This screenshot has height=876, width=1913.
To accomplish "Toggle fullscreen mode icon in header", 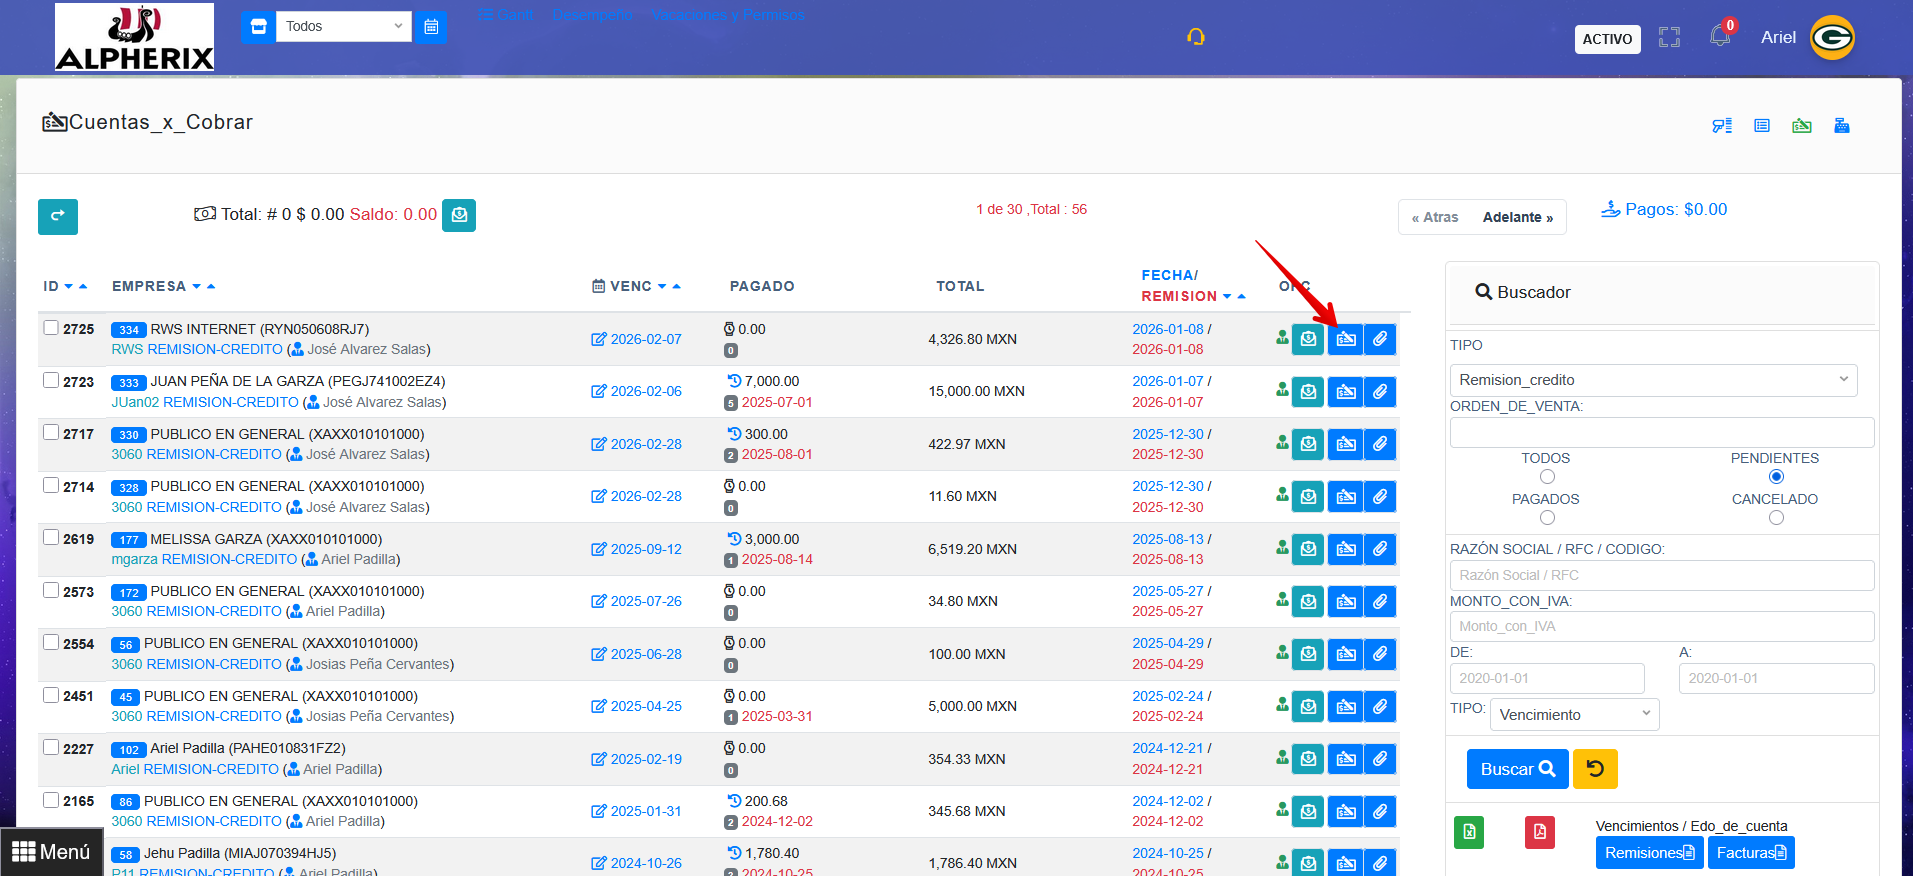I will (x=1669, y=38).
